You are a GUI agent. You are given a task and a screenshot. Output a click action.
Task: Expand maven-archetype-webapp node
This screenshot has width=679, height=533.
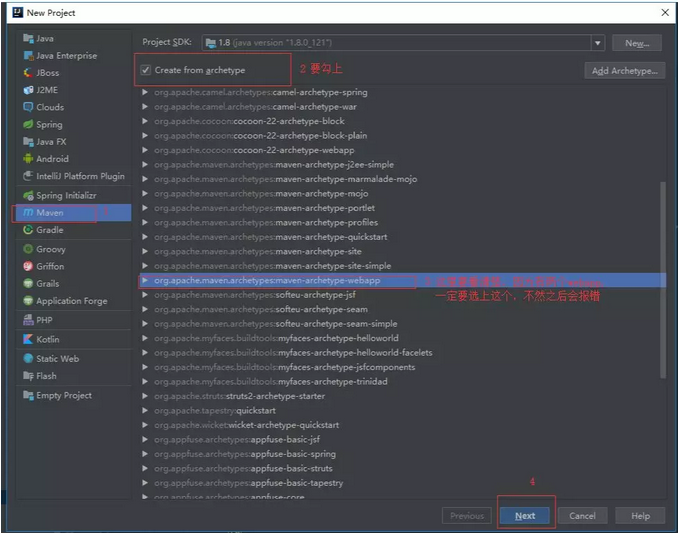(145, 281)
